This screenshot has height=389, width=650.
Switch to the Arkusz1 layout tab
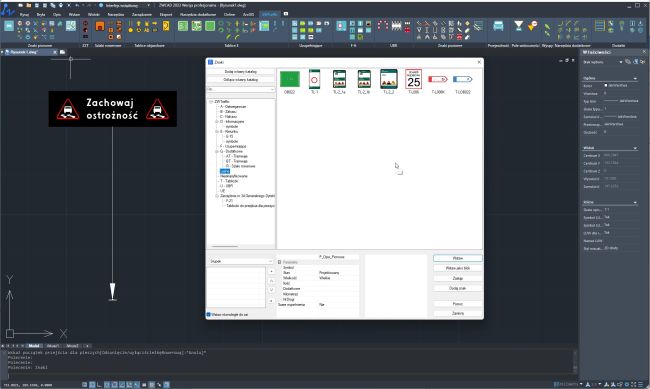click(x=53, y=345)
